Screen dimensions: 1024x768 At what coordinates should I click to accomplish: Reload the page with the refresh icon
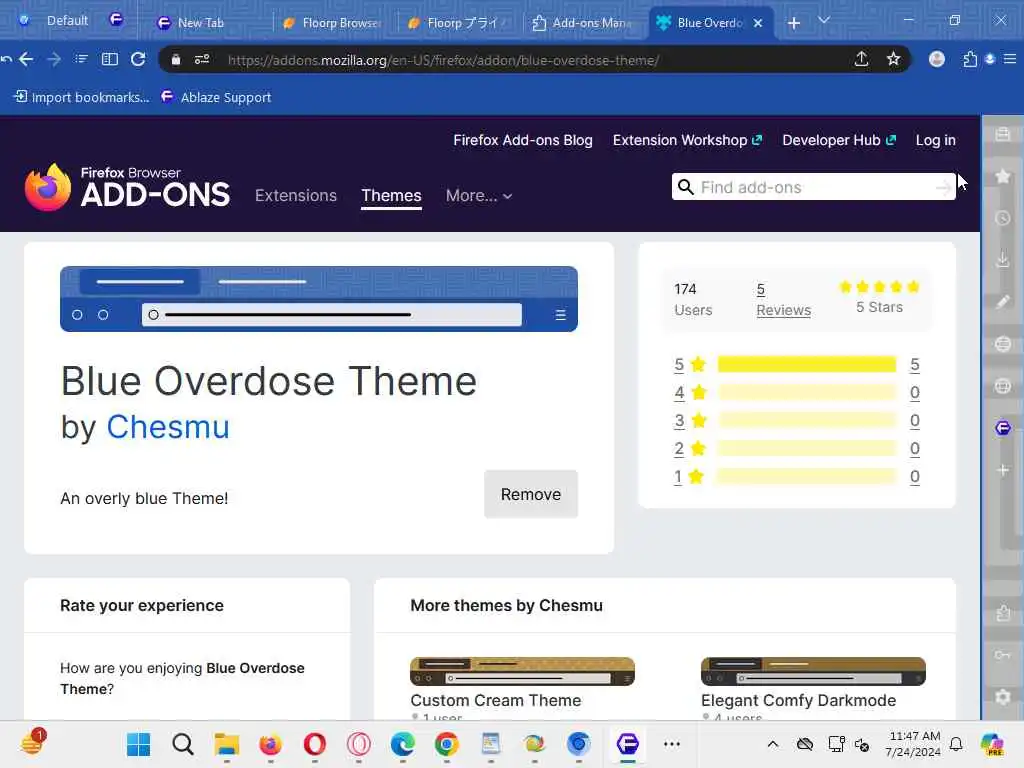coord(138,59)
